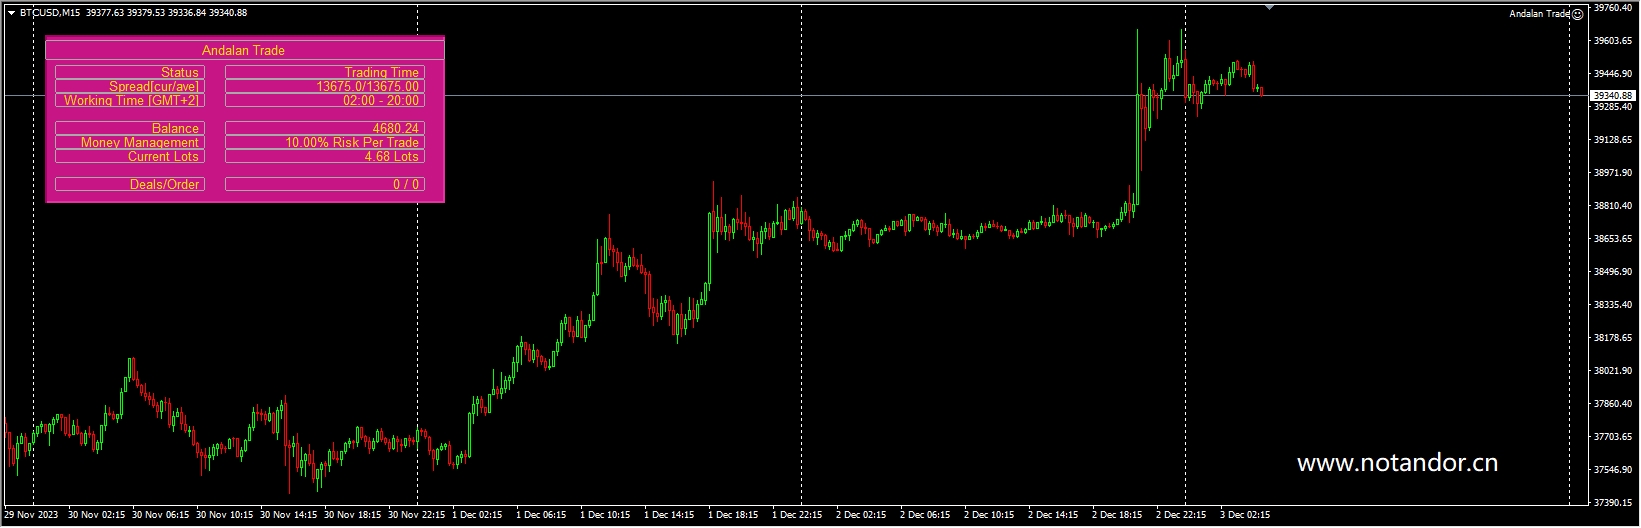
Task: Click the 1 Dec 10:15 time label
Action: pos(605,516)
